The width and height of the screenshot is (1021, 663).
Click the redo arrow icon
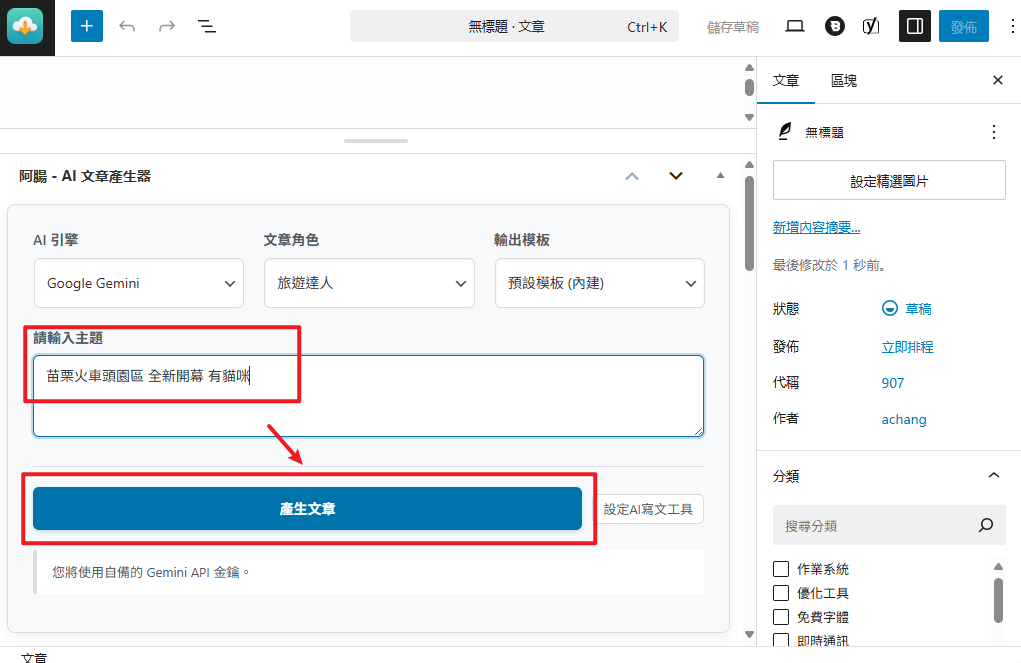[167, 26]
